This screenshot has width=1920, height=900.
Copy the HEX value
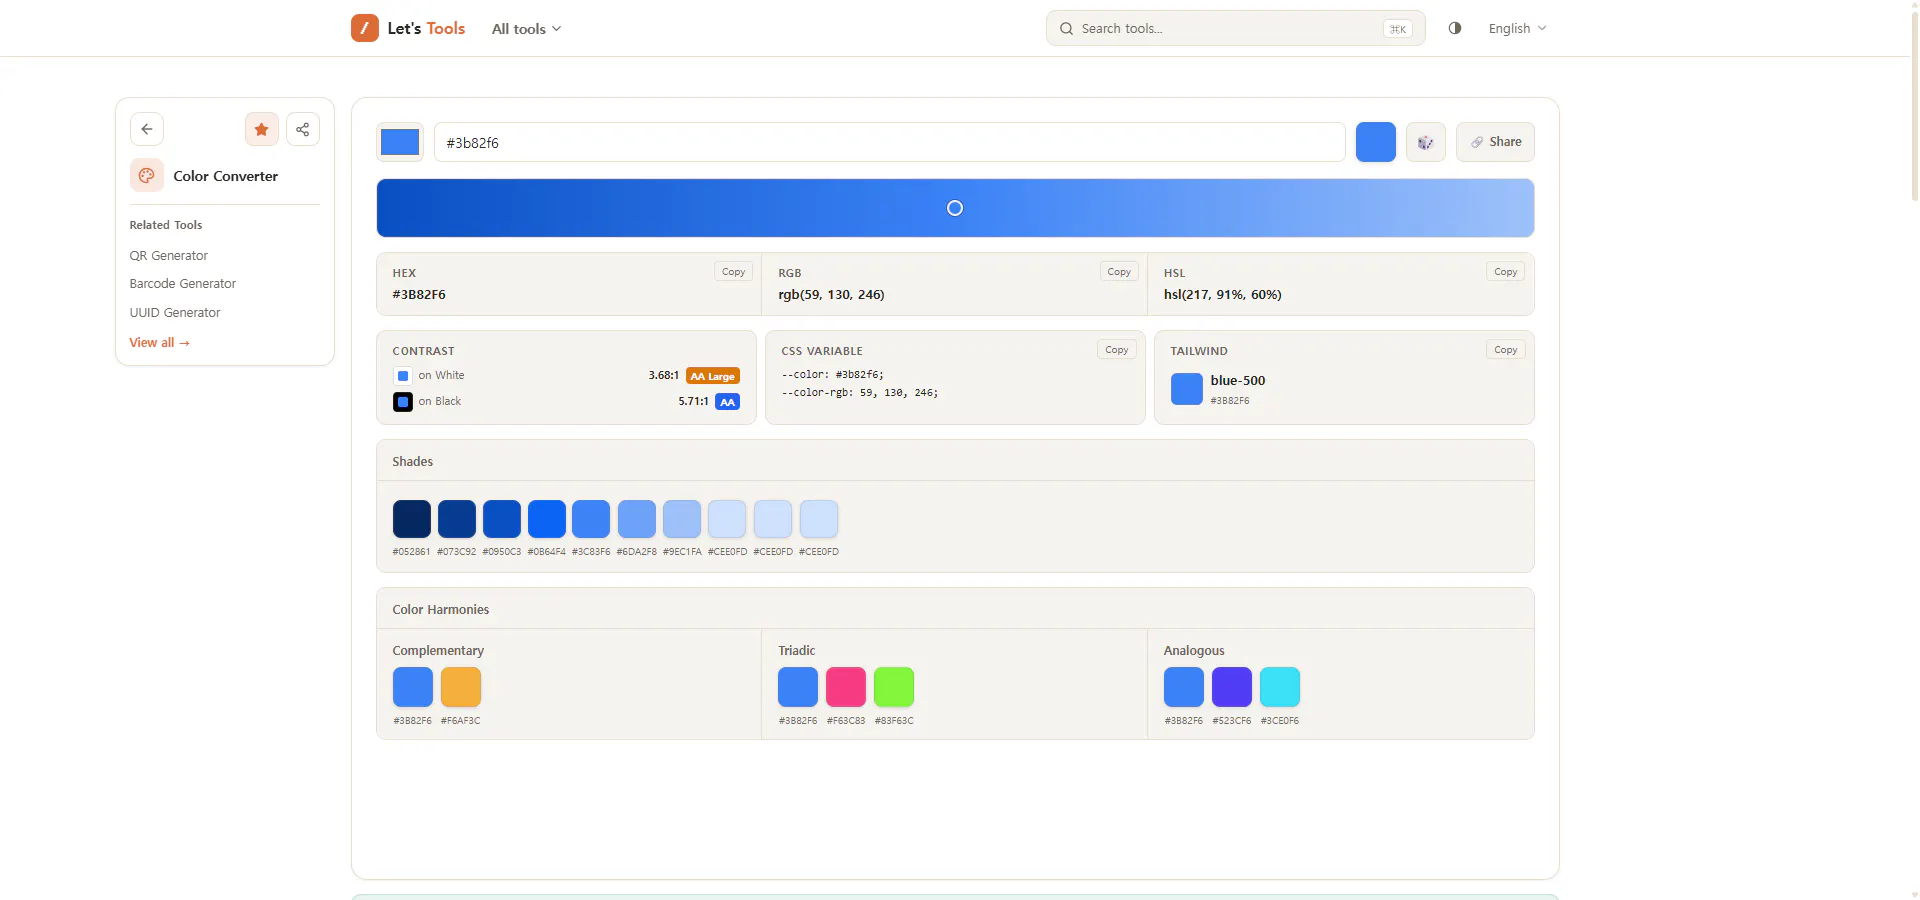[x=734, y=272]
